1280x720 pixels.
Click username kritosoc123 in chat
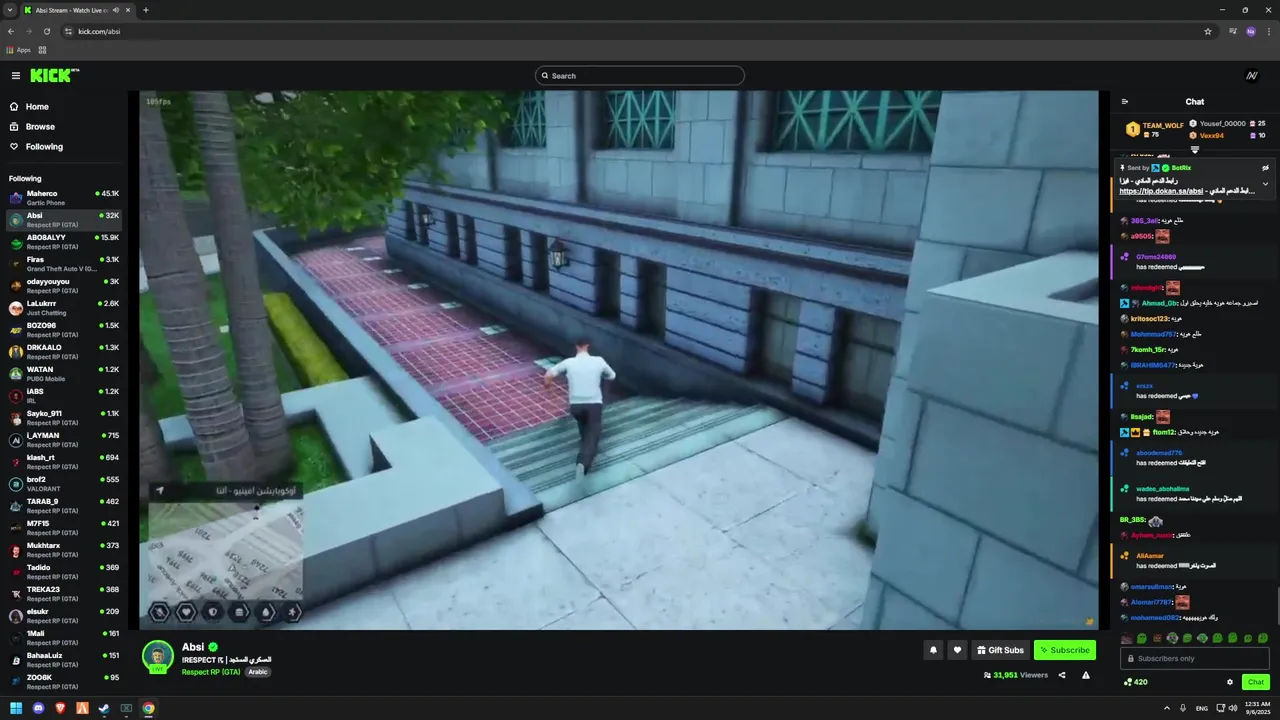pyautogui.click(x=1151, y=319)
